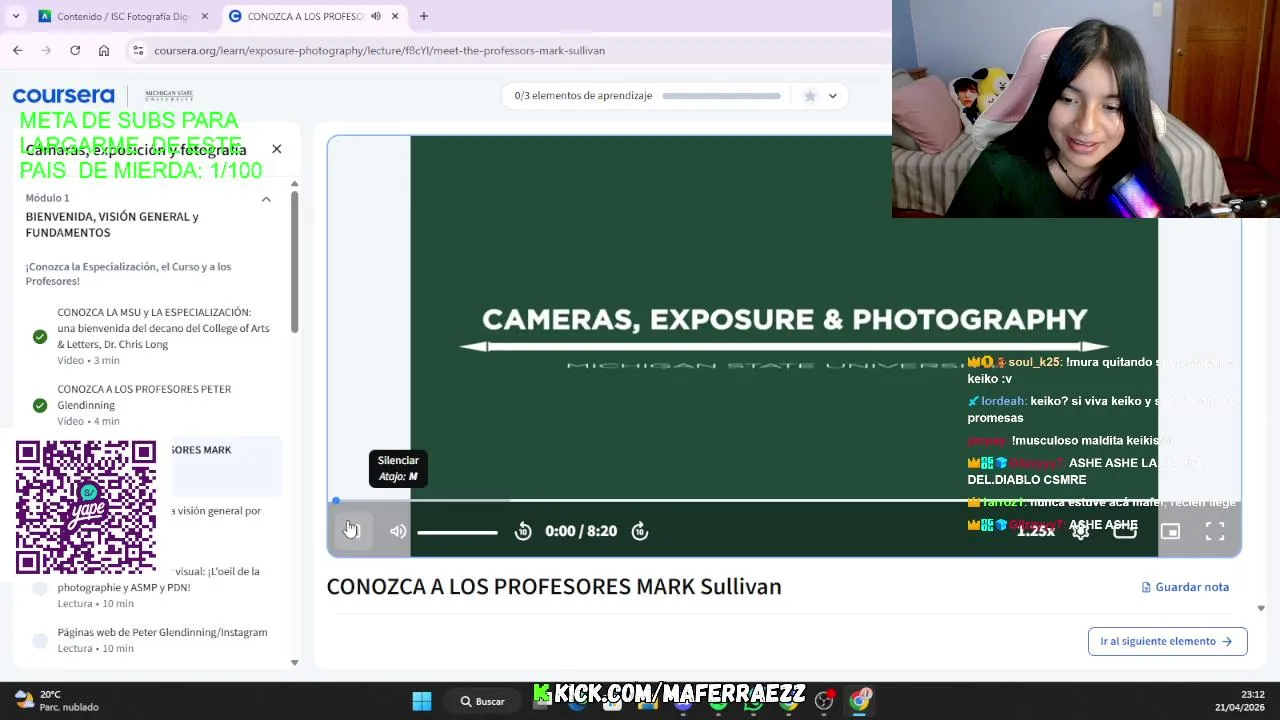1280x720 pixels.
Task: Reload the Coursera page
Action: pos(75,50)
